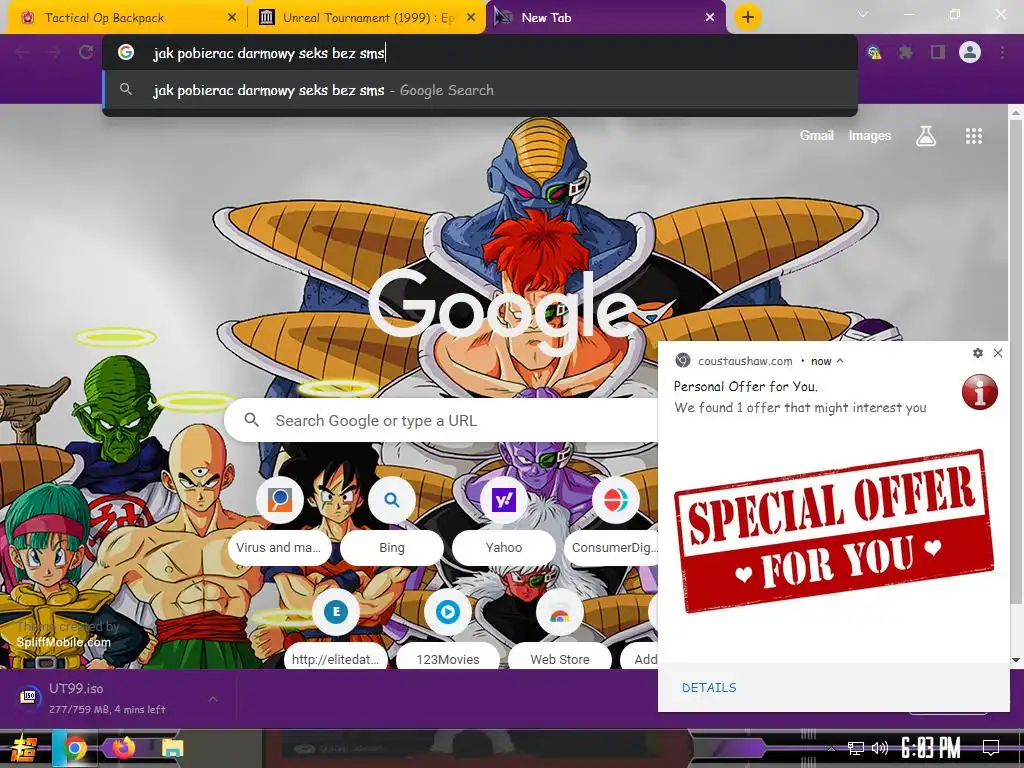Click the SpliffMobile.com theme credit
This screenshot has width=1024, height=768.
(x=63, y=642)
